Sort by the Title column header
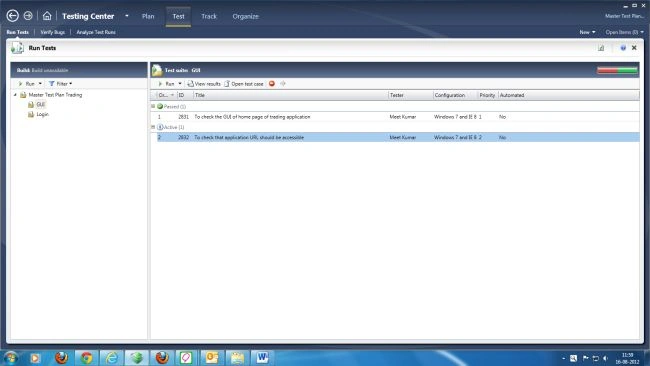The width and height of the screenshot is (650, 366). tap(291, 95)
